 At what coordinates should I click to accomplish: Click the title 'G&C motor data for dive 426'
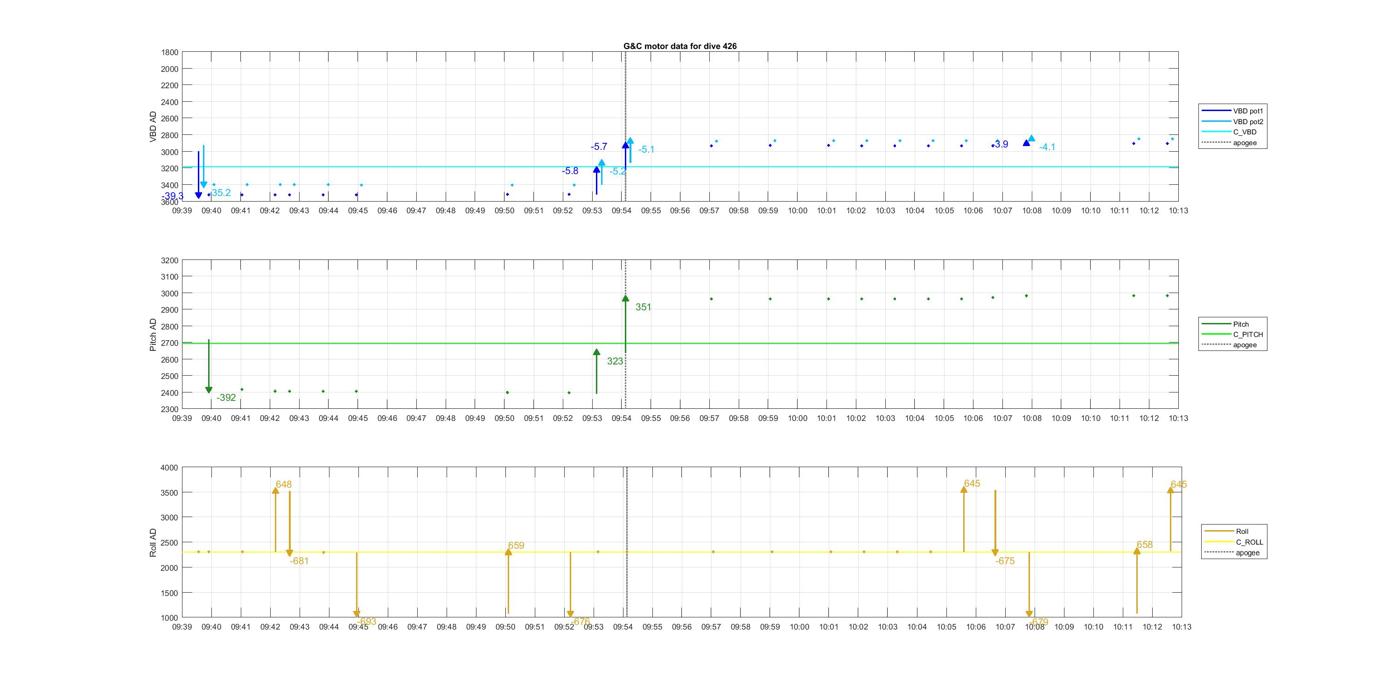click(x=680, y=46)
